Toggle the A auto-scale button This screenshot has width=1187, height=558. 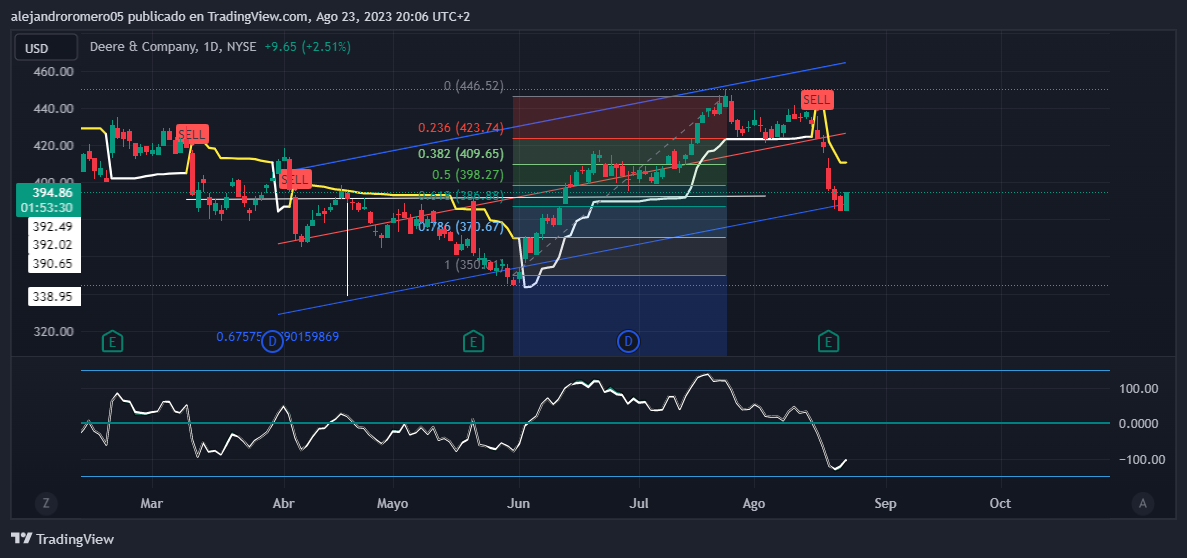pyautogui.click(x=1142, y=503)
